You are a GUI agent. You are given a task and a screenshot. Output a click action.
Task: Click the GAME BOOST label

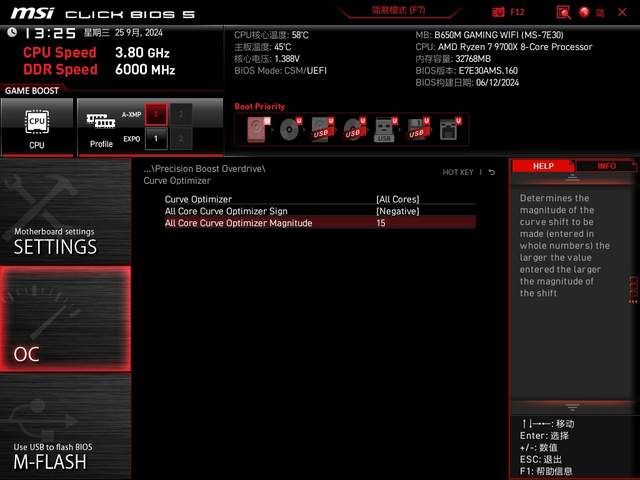32,91
